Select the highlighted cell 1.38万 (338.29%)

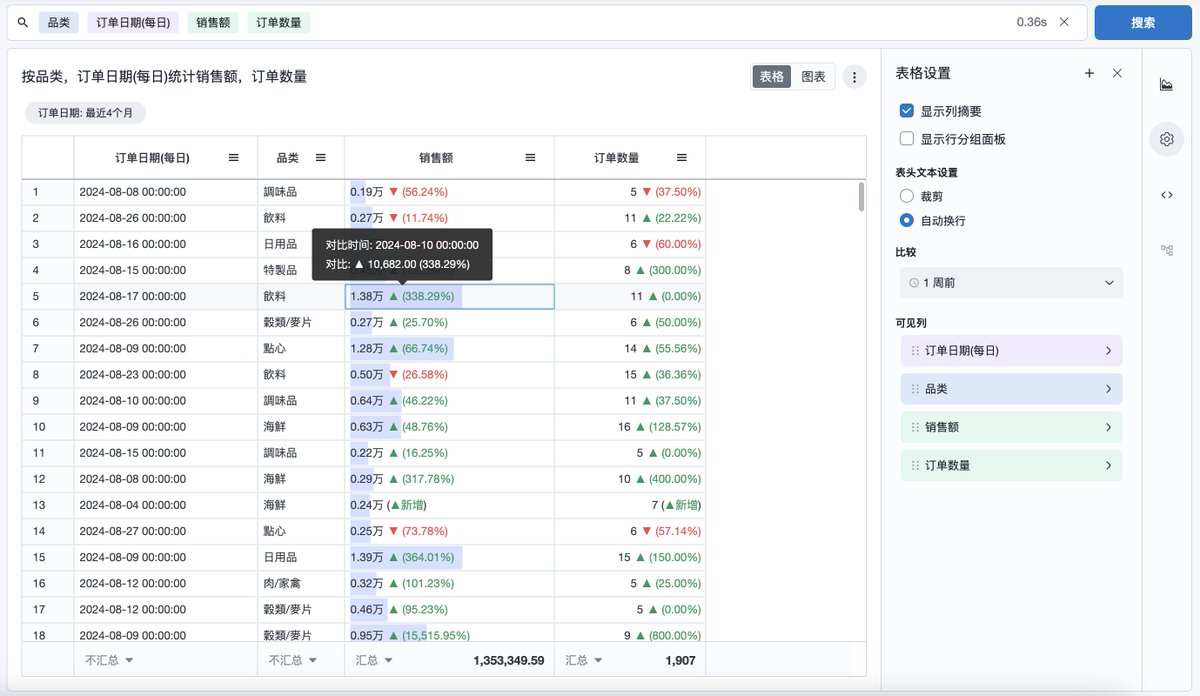coord(450,296)
